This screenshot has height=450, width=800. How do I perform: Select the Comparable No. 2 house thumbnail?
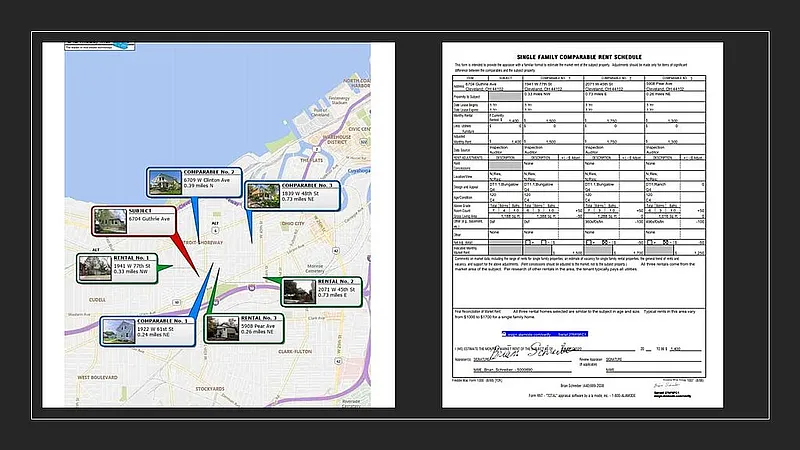(x=163, y=181)
